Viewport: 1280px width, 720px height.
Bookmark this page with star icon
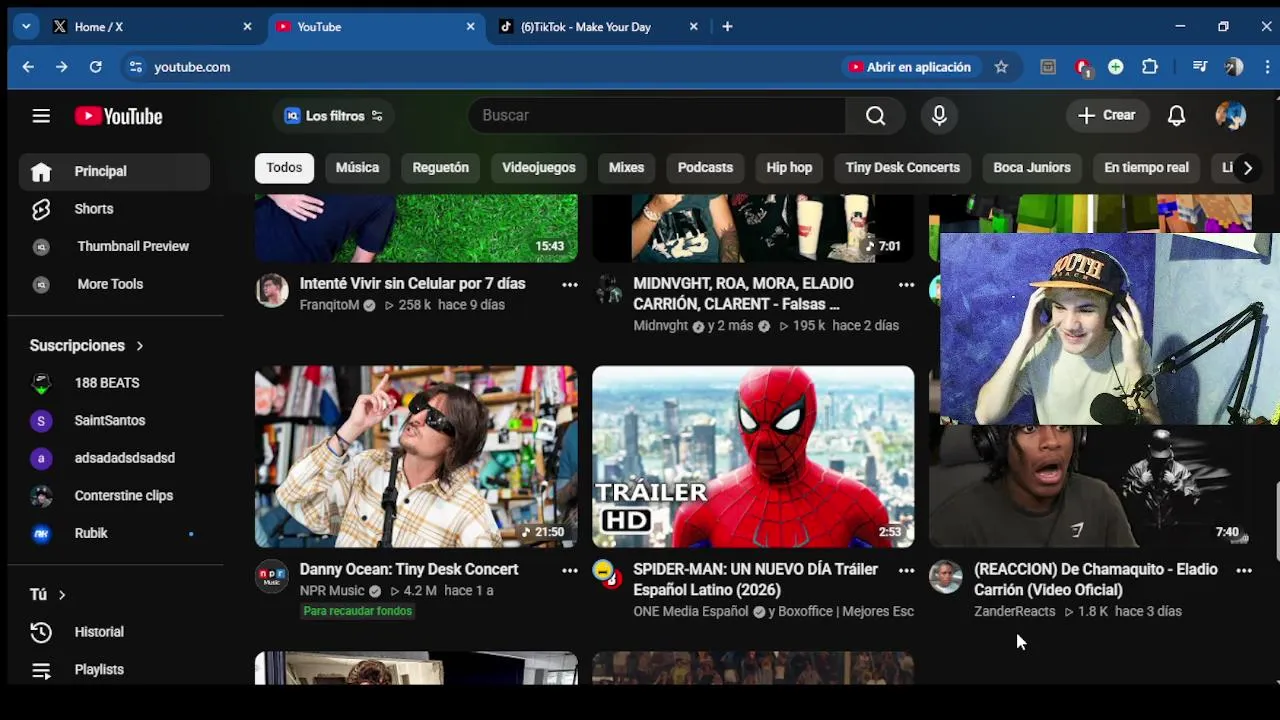(1001, 67)
